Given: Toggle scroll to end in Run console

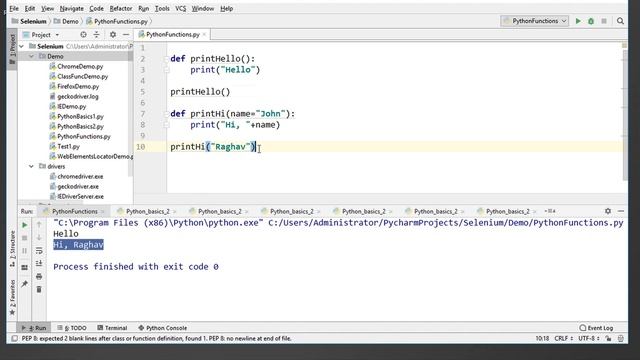Looking at the screenshot, I should [x=39, y=263].
